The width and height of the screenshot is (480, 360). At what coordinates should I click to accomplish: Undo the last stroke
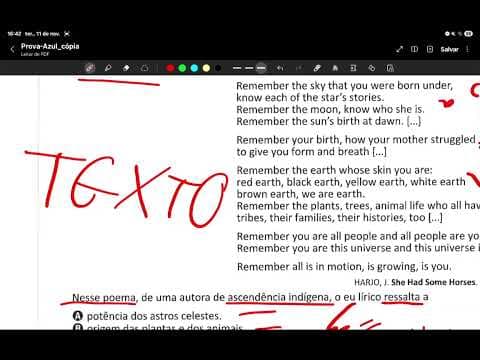[280, 68]
